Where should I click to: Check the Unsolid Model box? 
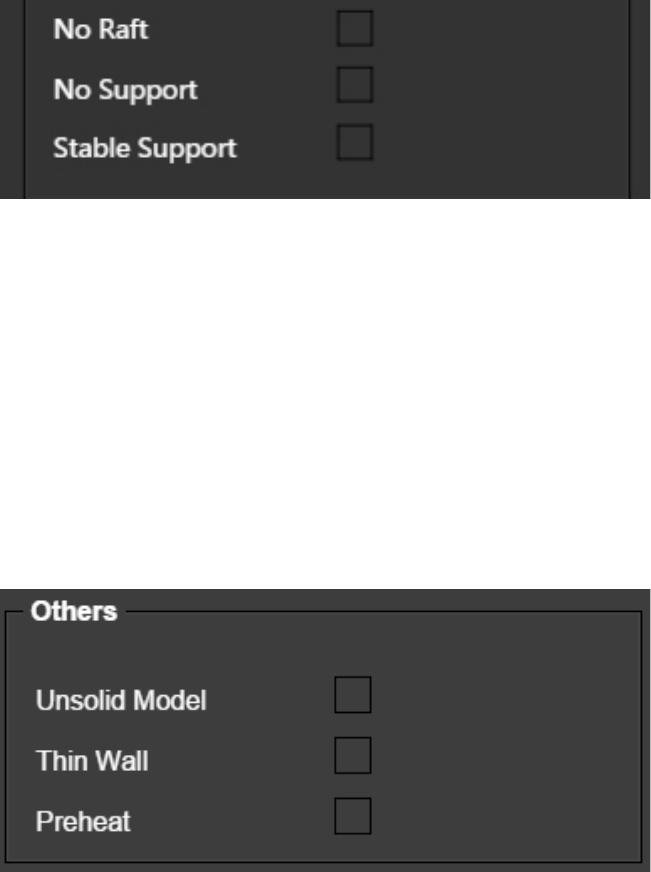click(x=353, y=695)
